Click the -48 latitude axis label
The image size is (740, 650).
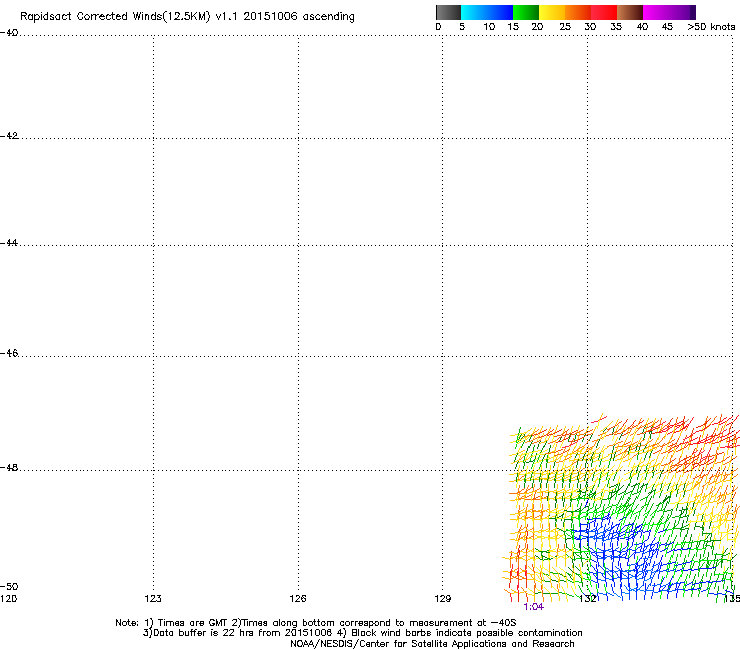tap(9, 468)
